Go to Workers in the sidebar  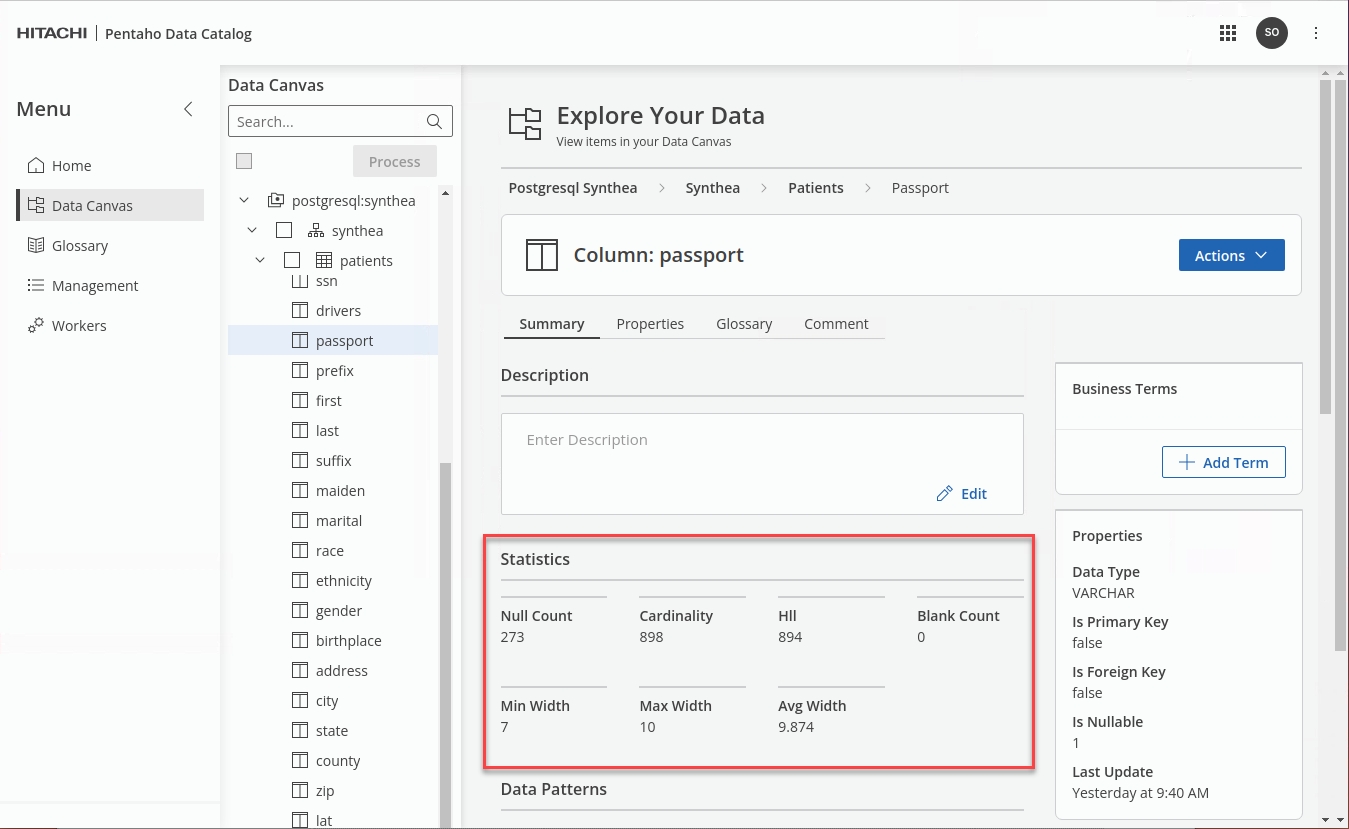point(79,326)
